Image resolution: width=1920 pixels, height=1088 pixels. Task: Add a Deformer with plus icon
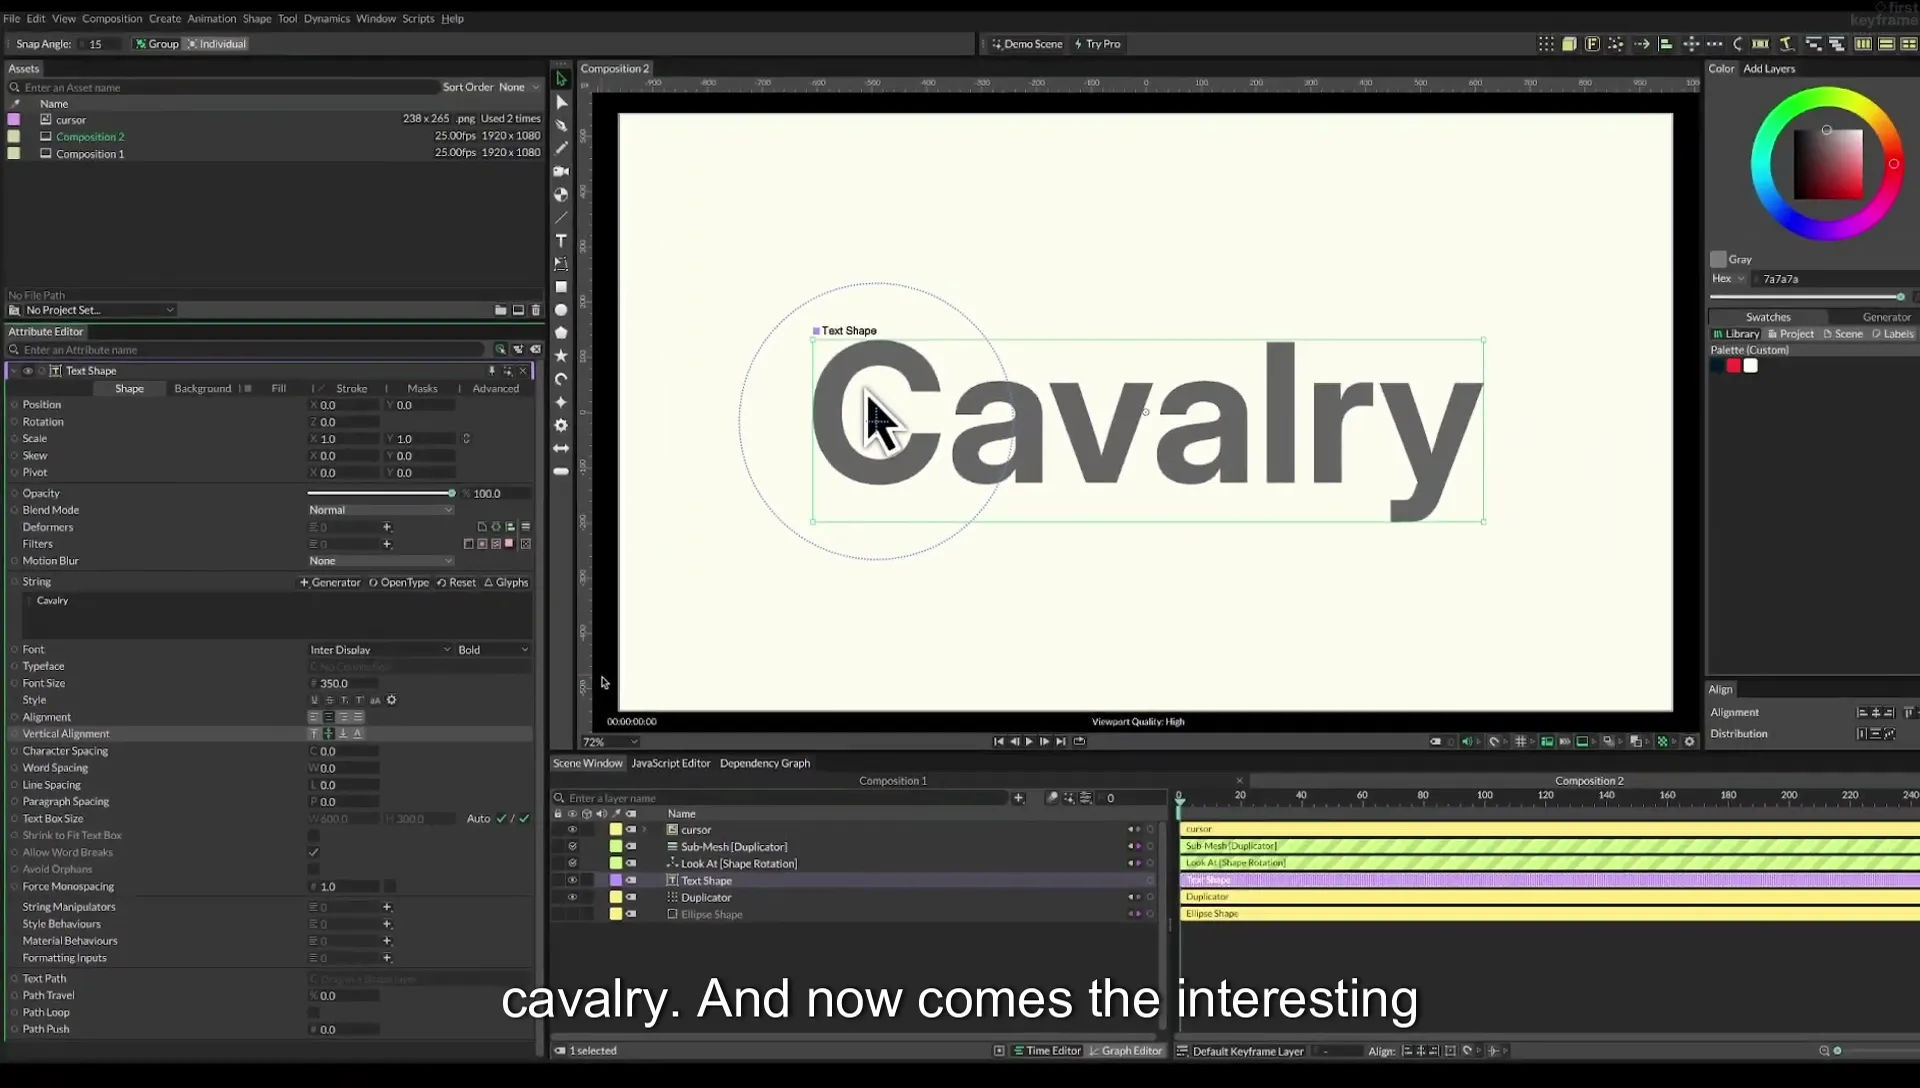pyautogui.click(x=387, y=527)
